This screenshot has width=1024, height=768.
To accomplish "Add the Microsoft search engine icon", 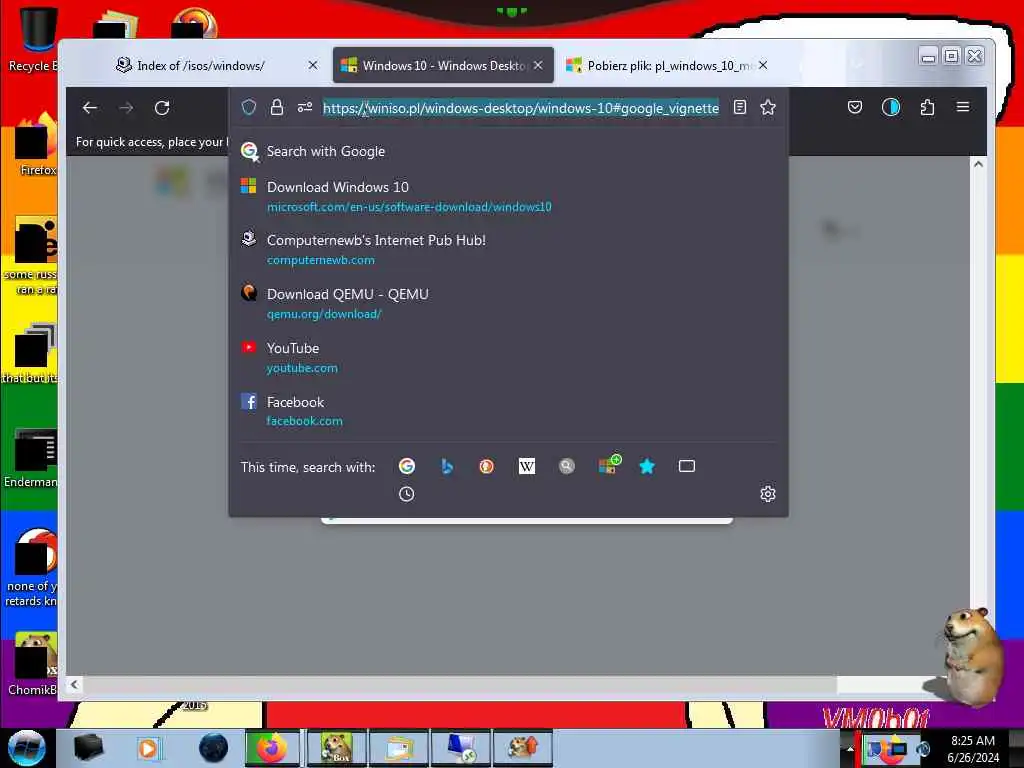I will pos(609,464).
